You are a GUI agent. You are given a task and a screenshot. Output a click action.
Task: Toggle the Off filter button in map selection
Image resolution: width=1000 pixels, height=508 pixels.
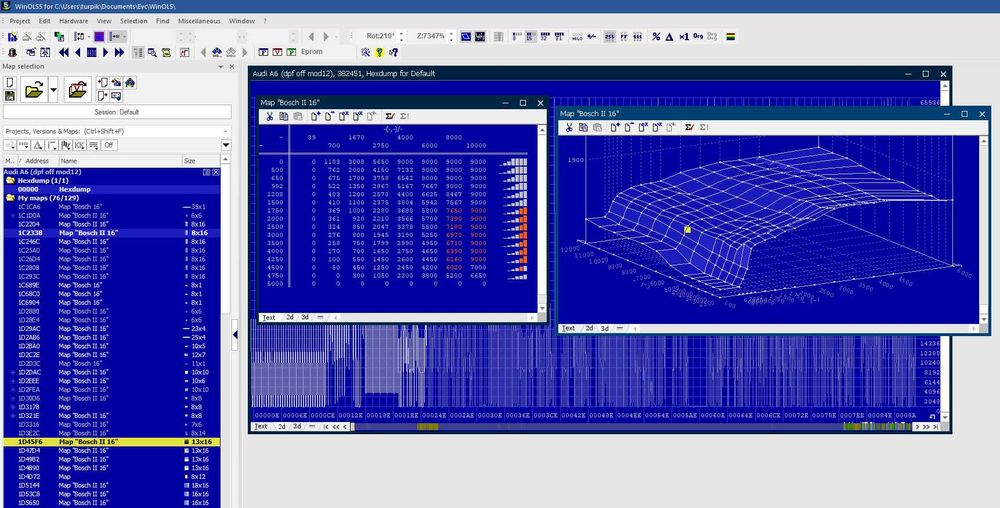[x=108, y=145]
